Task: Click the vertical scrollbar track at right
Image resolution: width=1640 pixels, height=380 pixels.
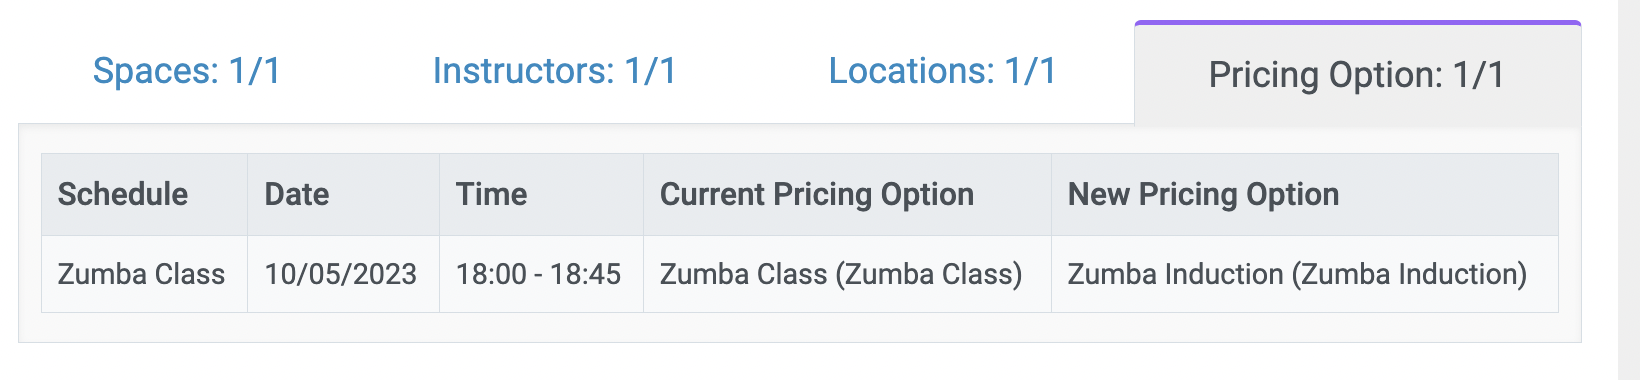Action: point(1629,190)
